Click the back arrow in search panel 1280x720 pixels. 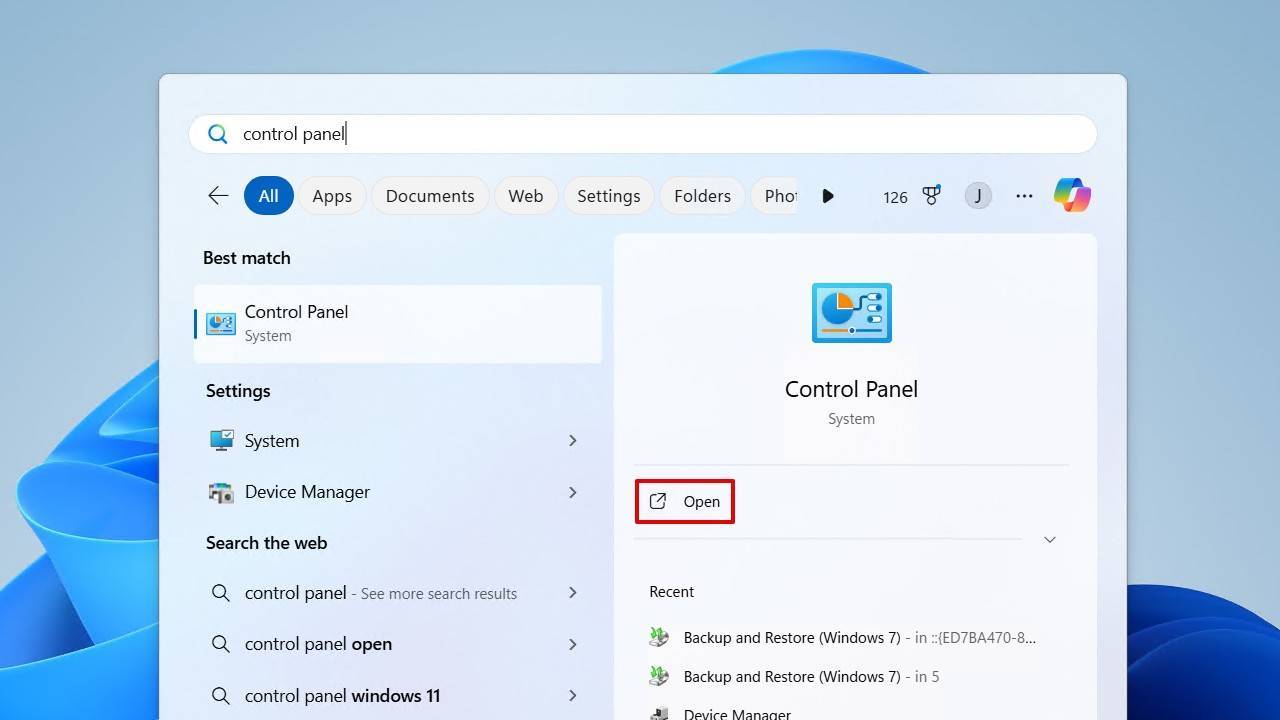point(218,196)
